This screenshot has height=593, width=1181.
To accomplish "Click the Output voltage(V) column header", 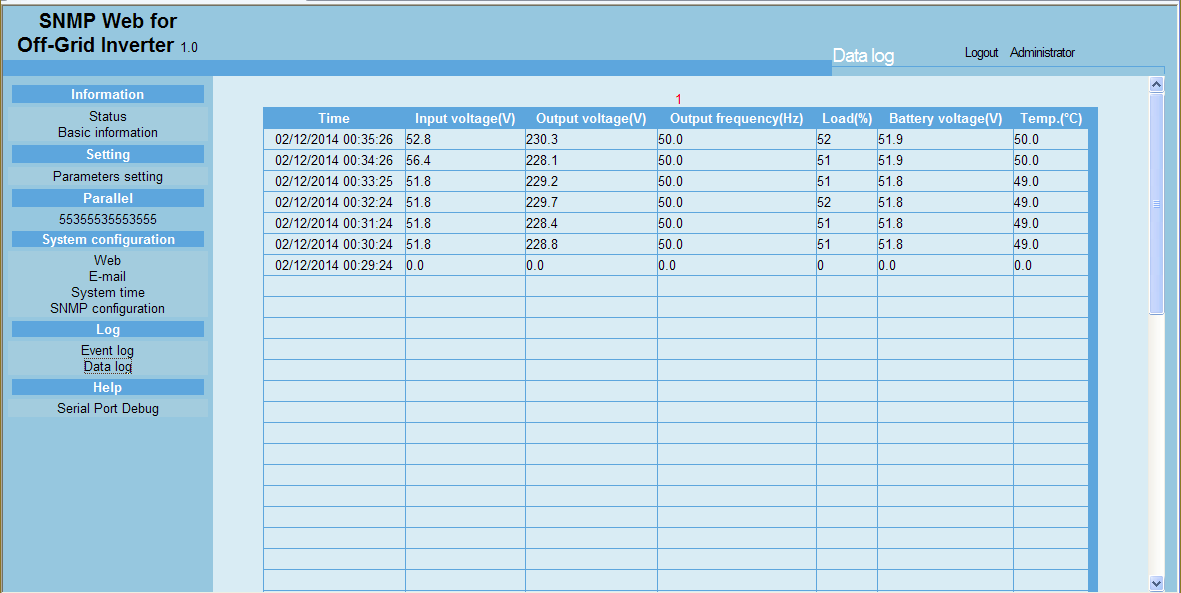I will point(591,118).
